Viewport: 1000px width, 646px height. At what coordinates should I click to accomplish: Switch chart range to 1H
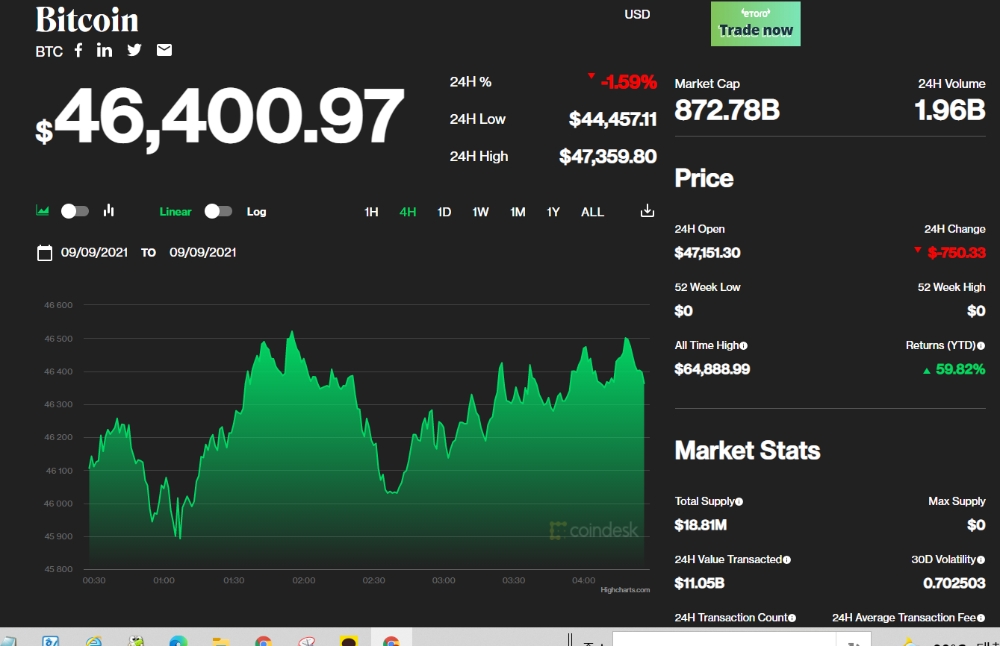click(x=371, y=212)
